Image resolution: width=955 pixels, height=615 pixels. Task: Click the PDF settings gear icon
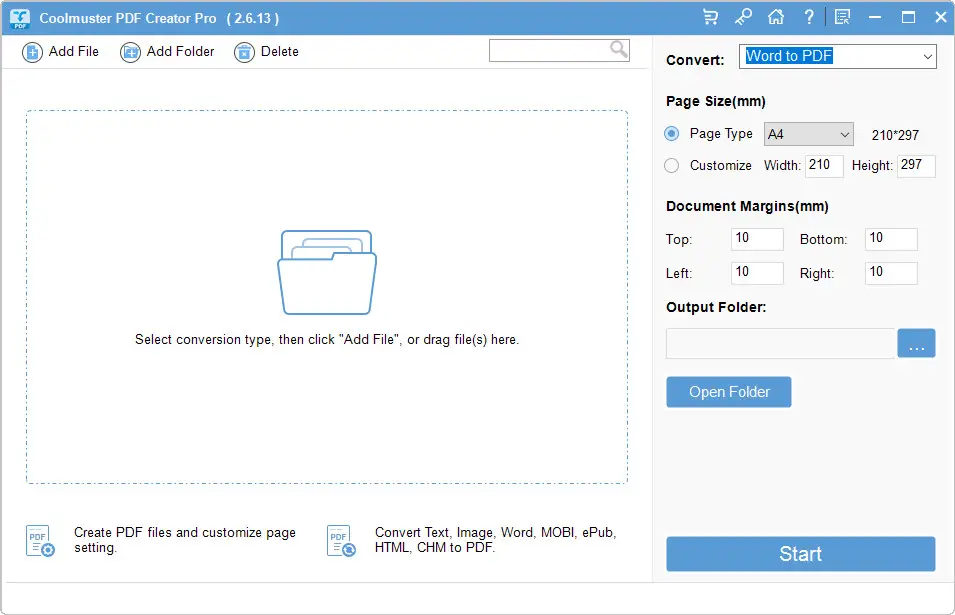coord(40,541)
